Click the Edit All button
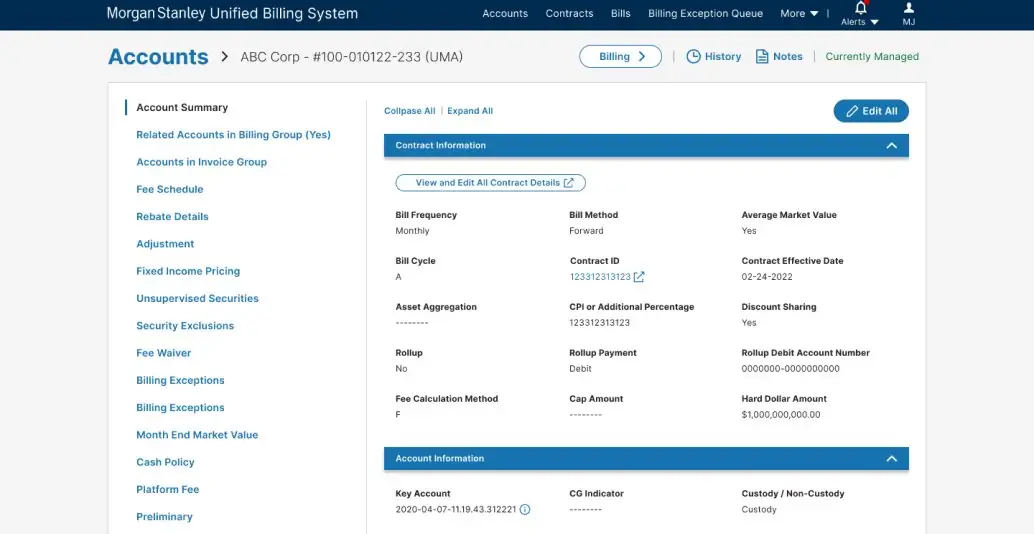This screenshot has width=1034, height=534. pos(871,111)
